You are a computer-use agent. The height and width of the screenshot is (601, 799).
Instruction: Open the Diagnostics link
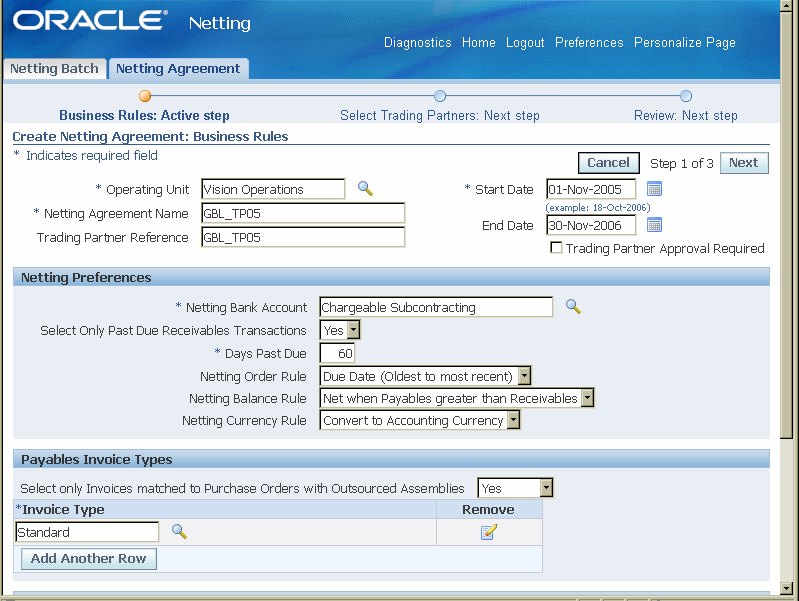418,42
